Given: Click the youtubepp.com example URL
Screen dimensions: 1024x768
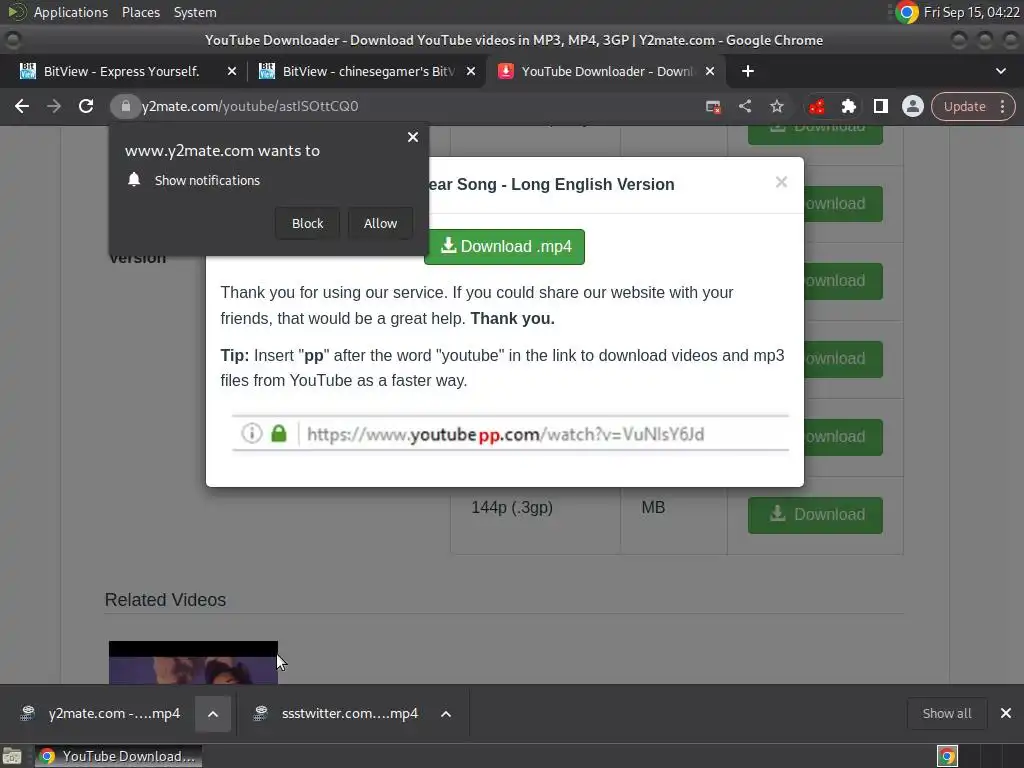Looking at the screenshot, I should click(x=505, y=434).
